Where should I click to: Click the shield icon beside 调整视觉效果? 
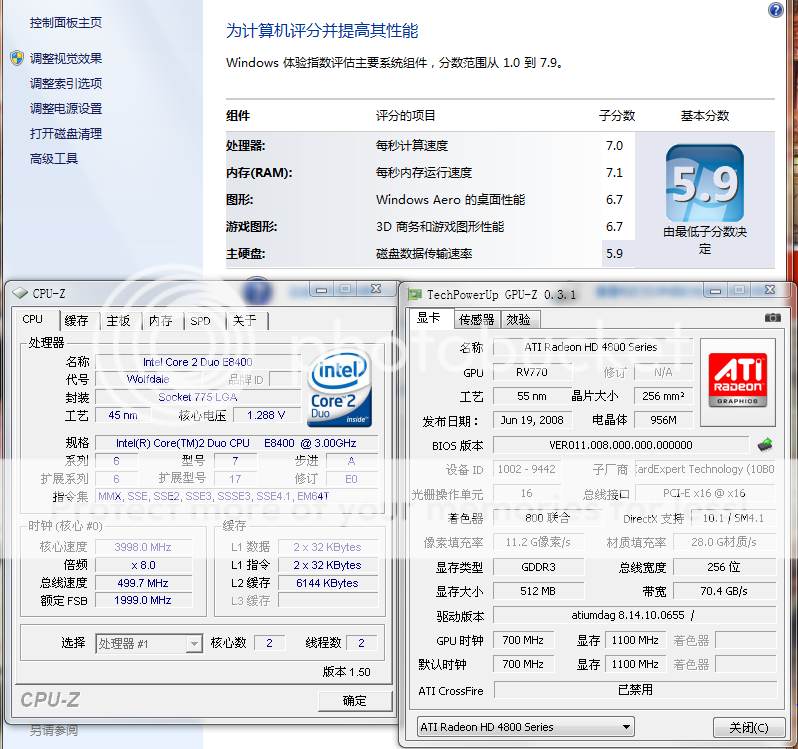click(x=17, y=58)
